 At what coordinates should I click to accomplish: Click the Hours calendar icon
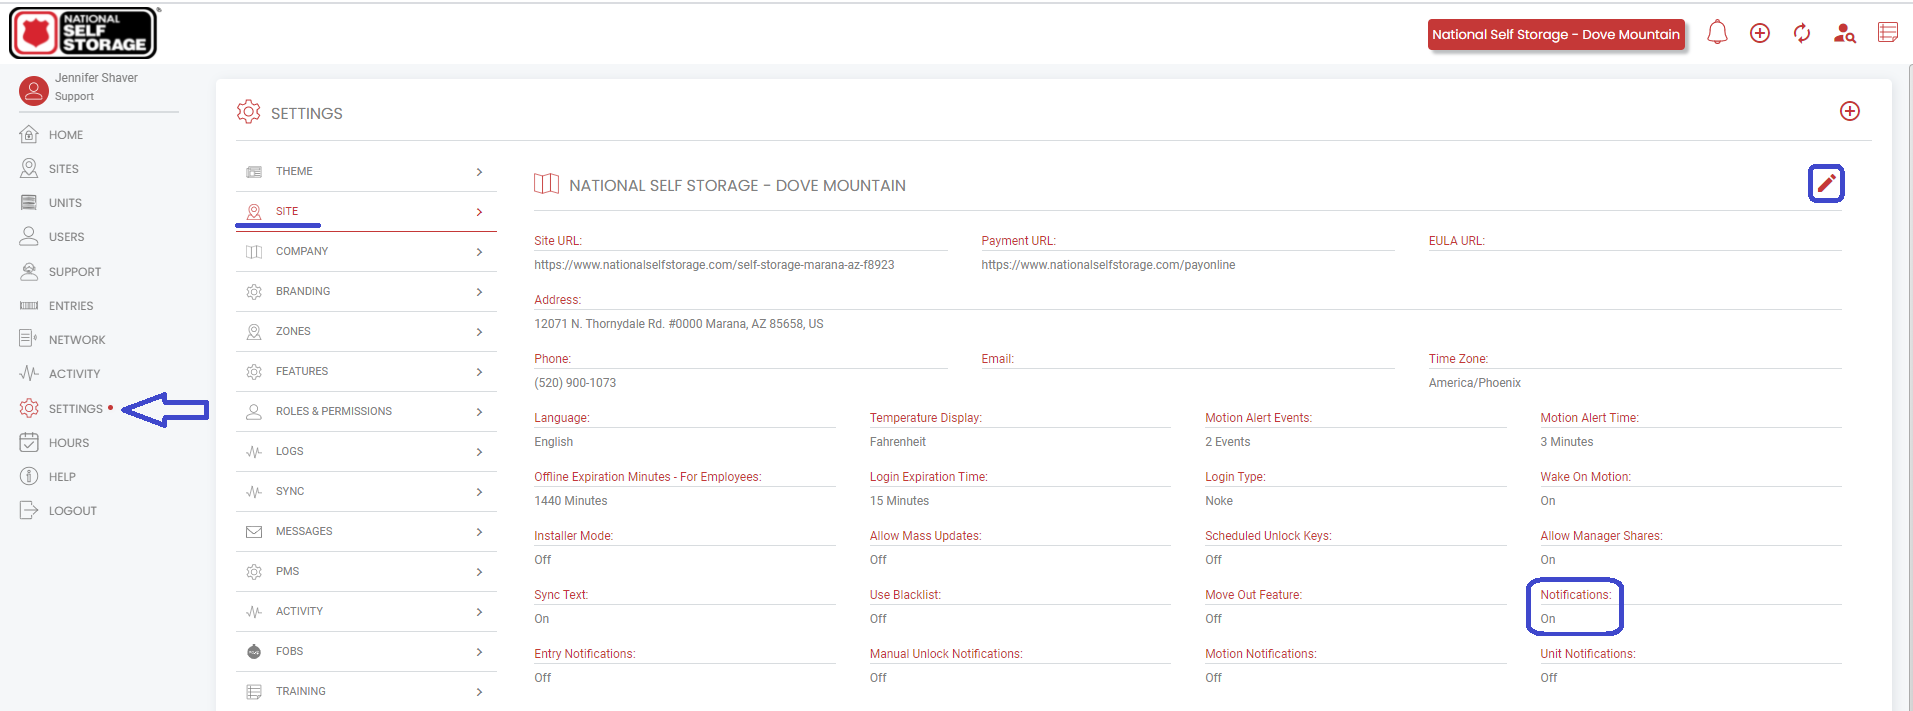(29, 442)
